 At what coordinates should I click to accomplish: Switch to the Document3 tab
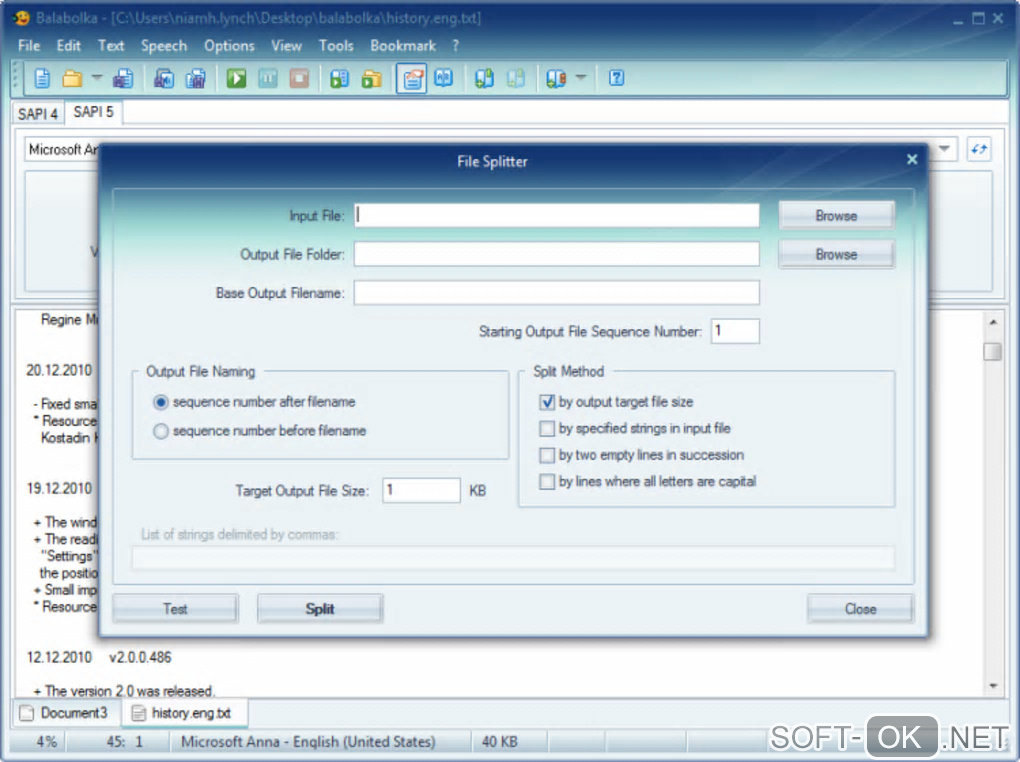click(64, 713)
